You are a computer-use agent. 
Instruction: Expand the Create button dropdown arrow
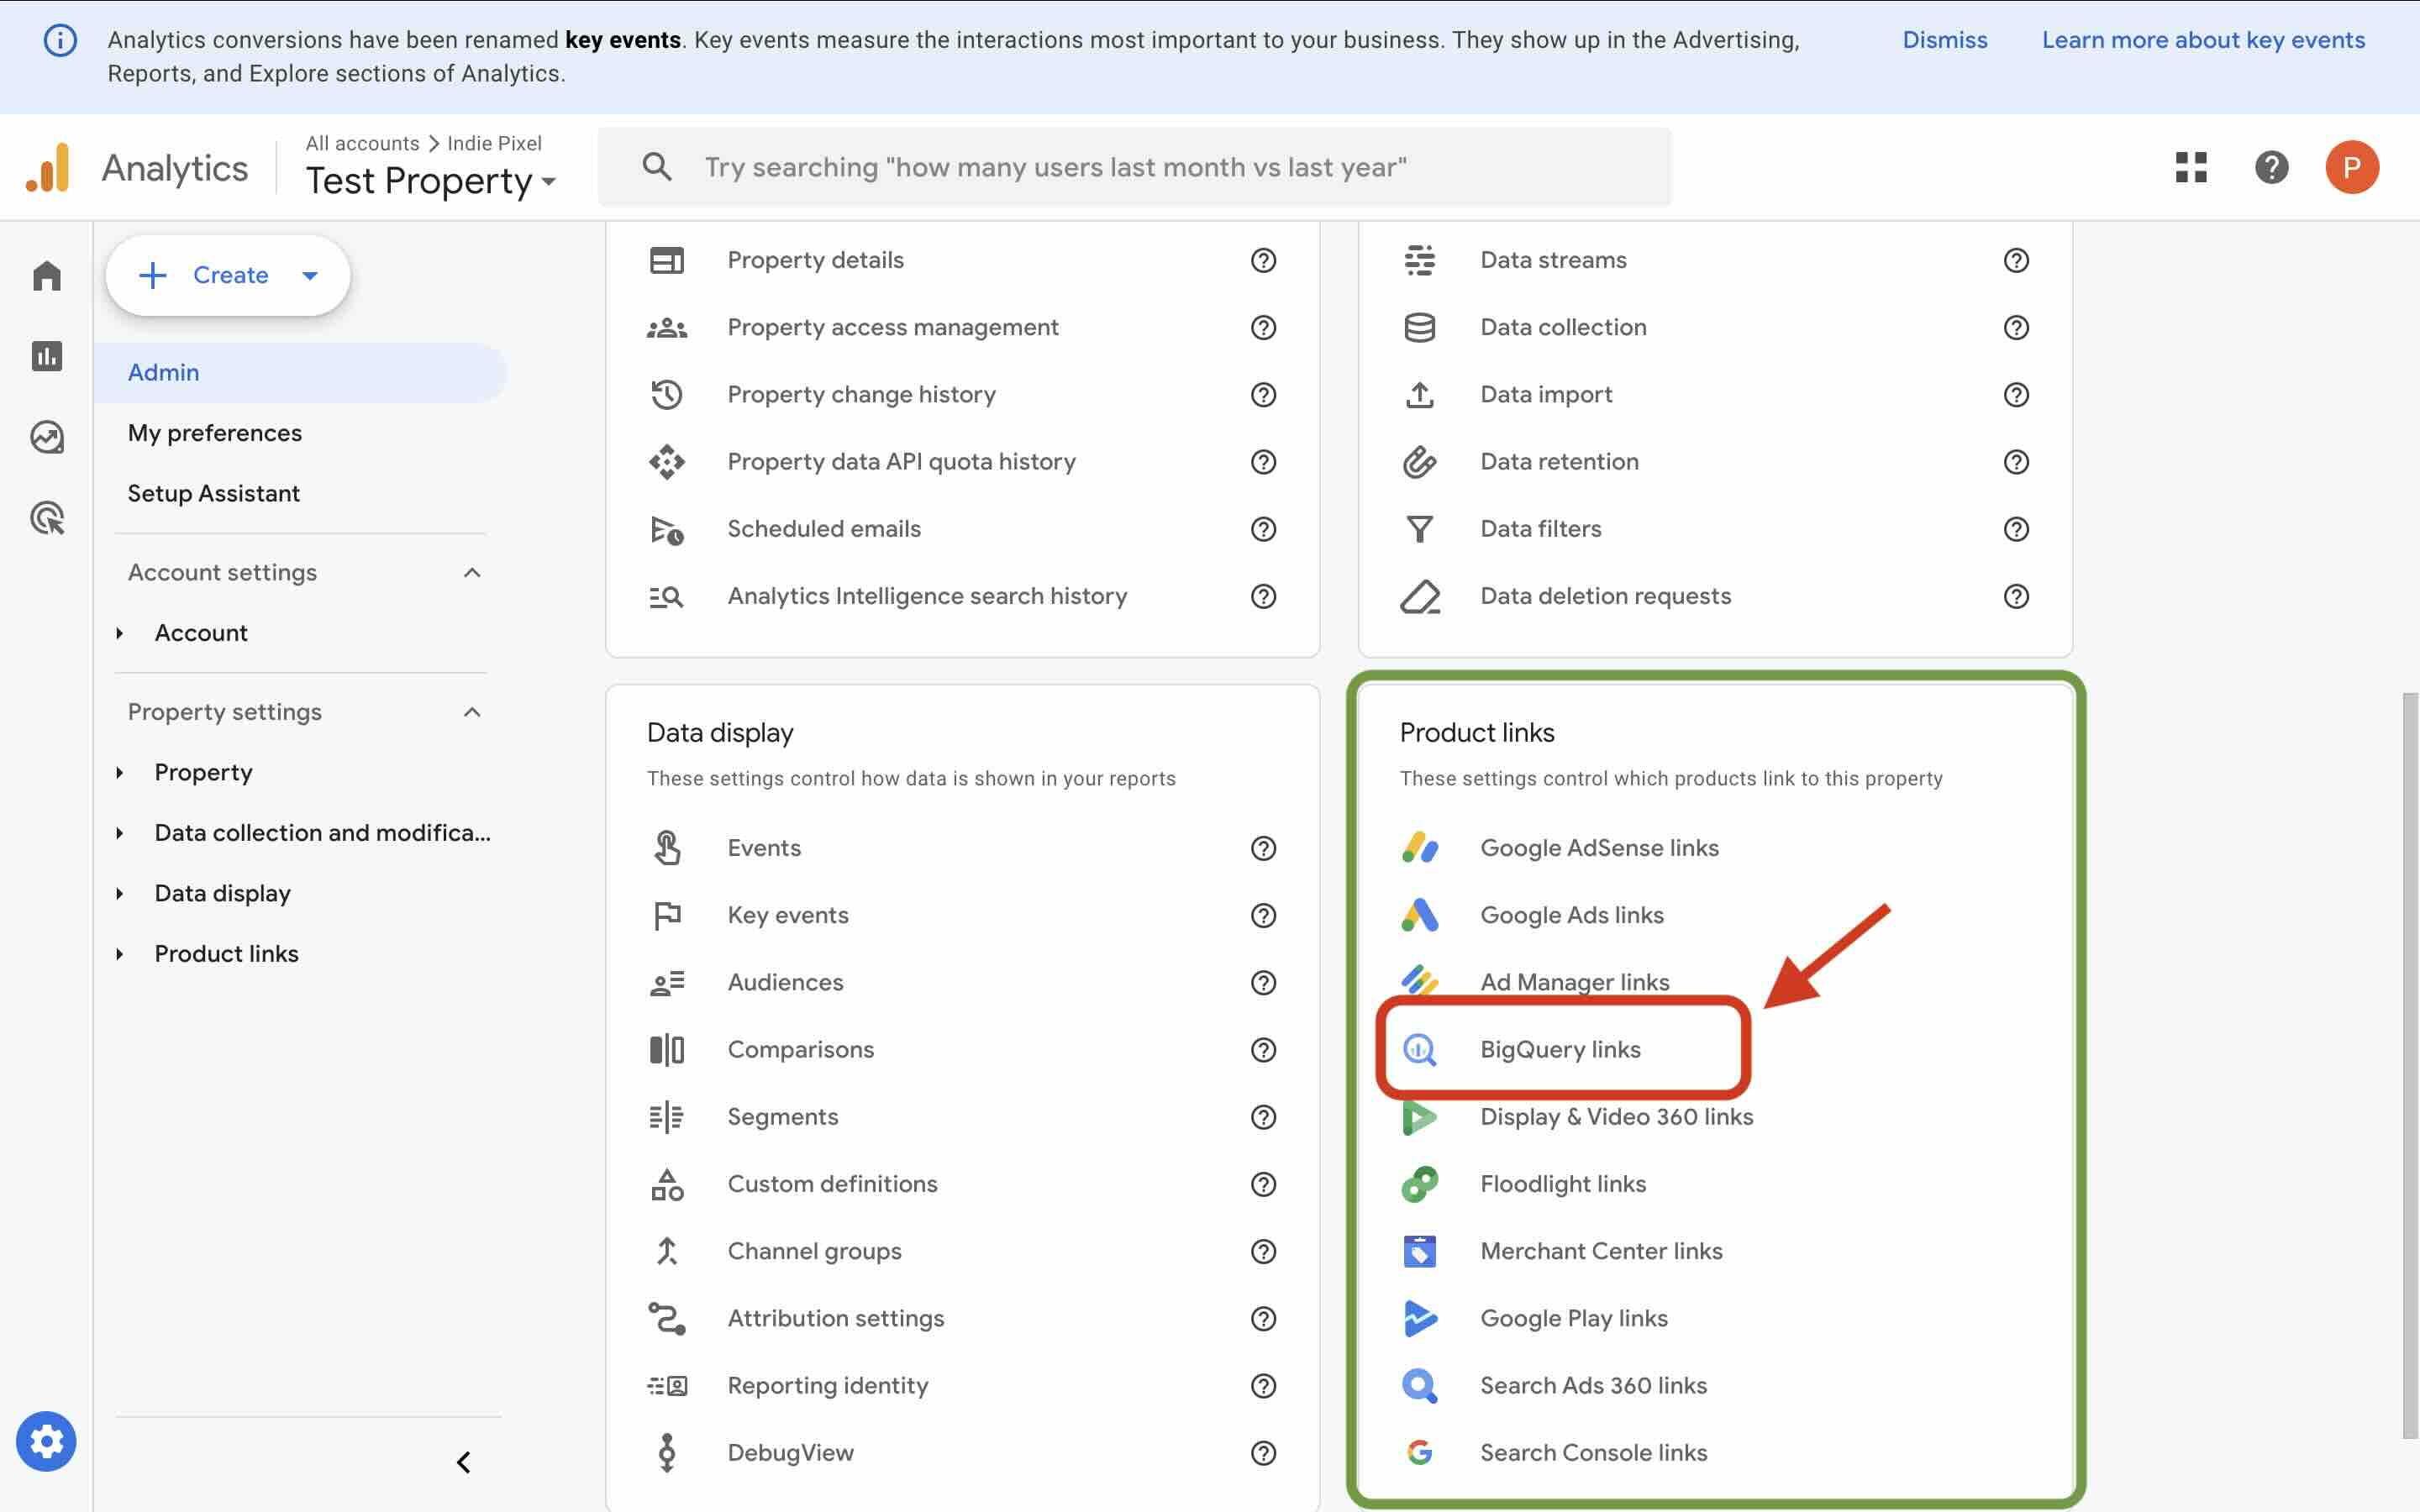point(311,275)
